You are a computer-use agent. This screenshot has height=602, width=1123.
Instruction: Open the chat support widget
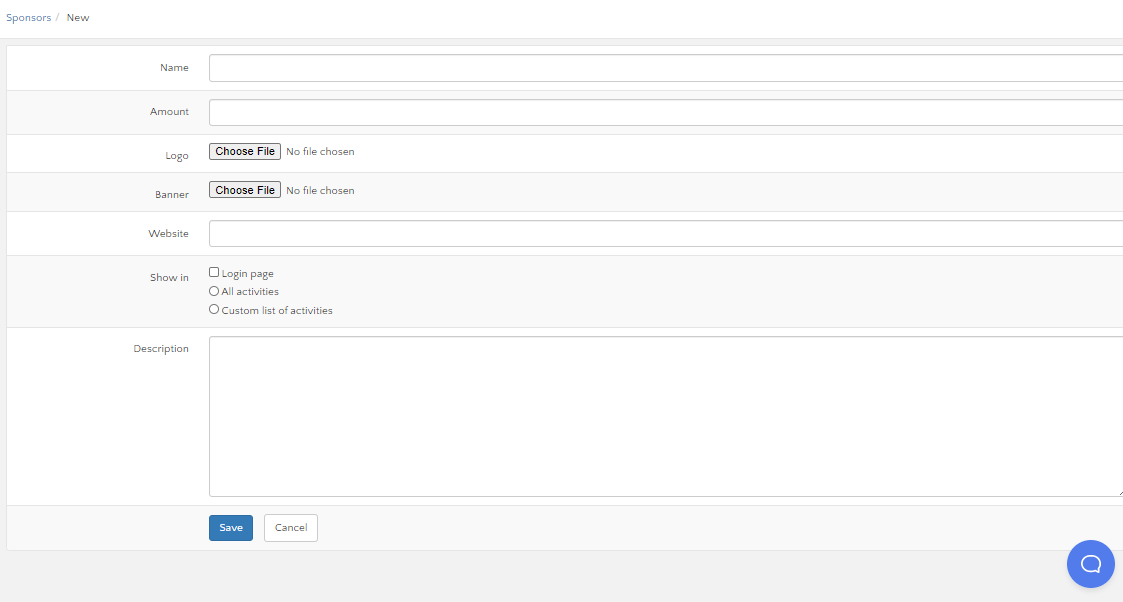[1090, 564]
